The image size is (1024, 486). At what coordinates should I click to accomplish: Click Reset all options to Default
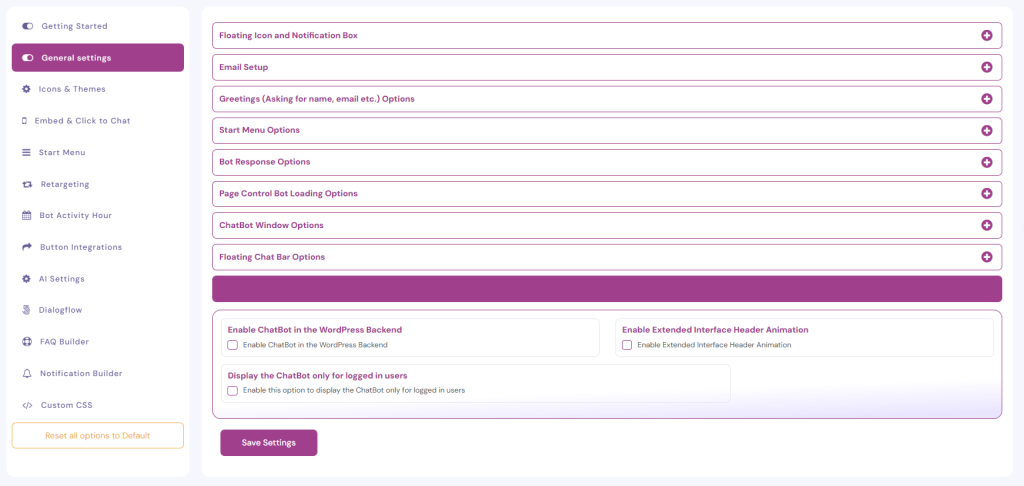click(97, 436)
